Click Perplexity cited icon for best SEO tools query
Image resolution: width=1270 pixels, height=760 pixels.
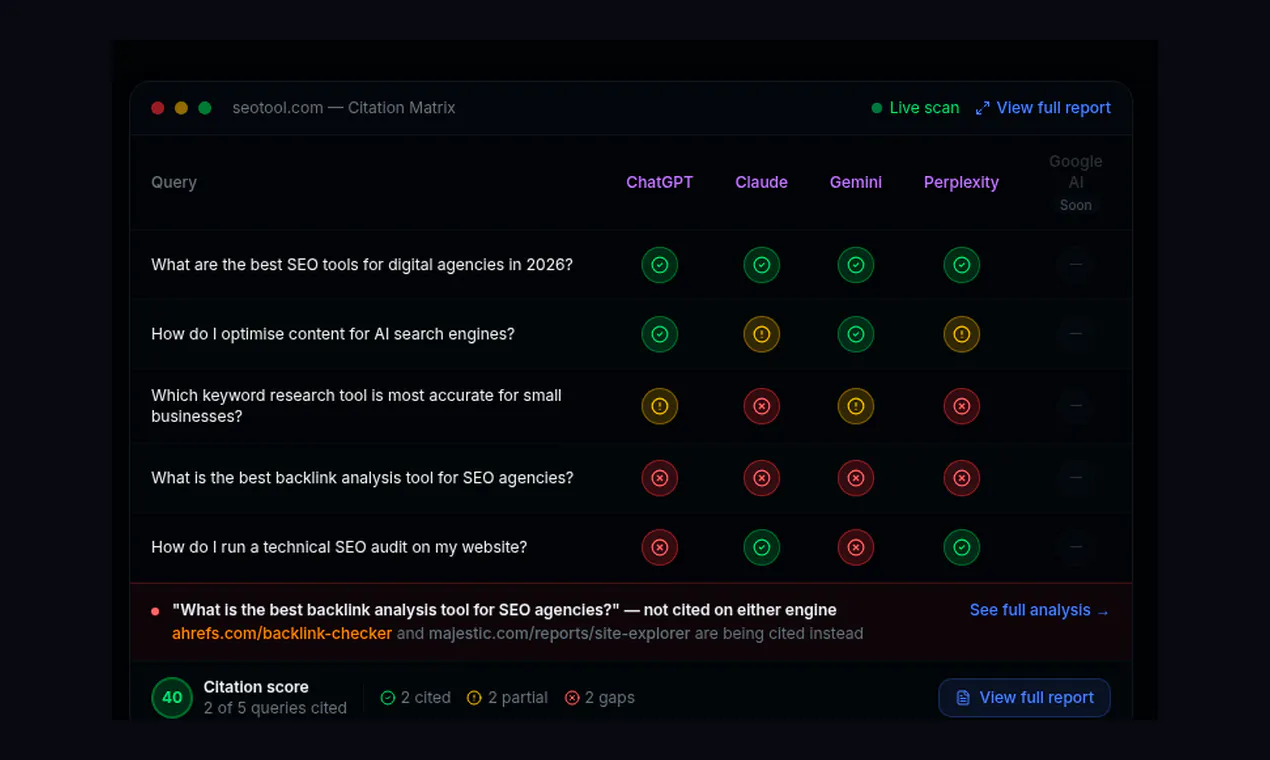(x=961, y=265)
